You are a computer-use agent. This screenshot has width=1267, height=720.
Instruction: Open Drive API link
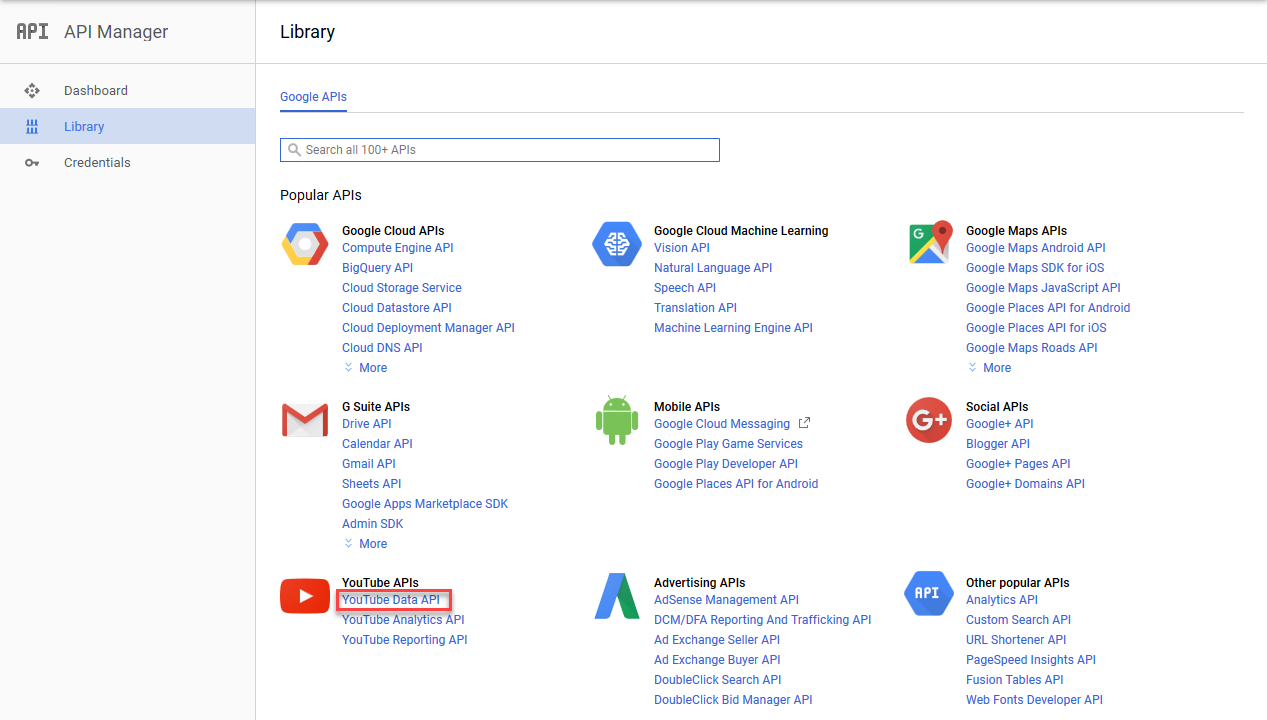pyautogui.click(x=367, y=424)
